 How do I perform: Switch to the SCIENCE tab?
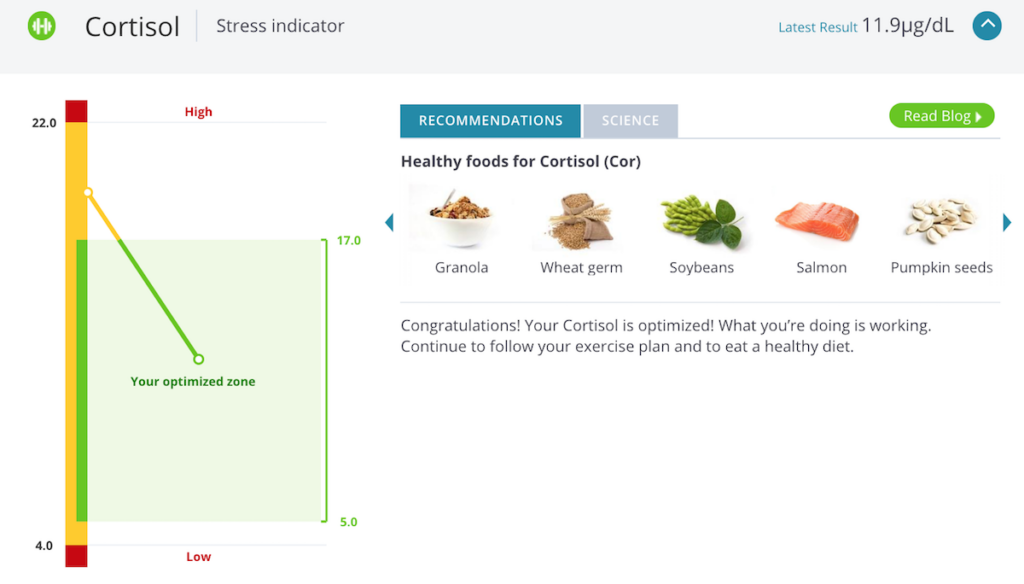point(630,120)
